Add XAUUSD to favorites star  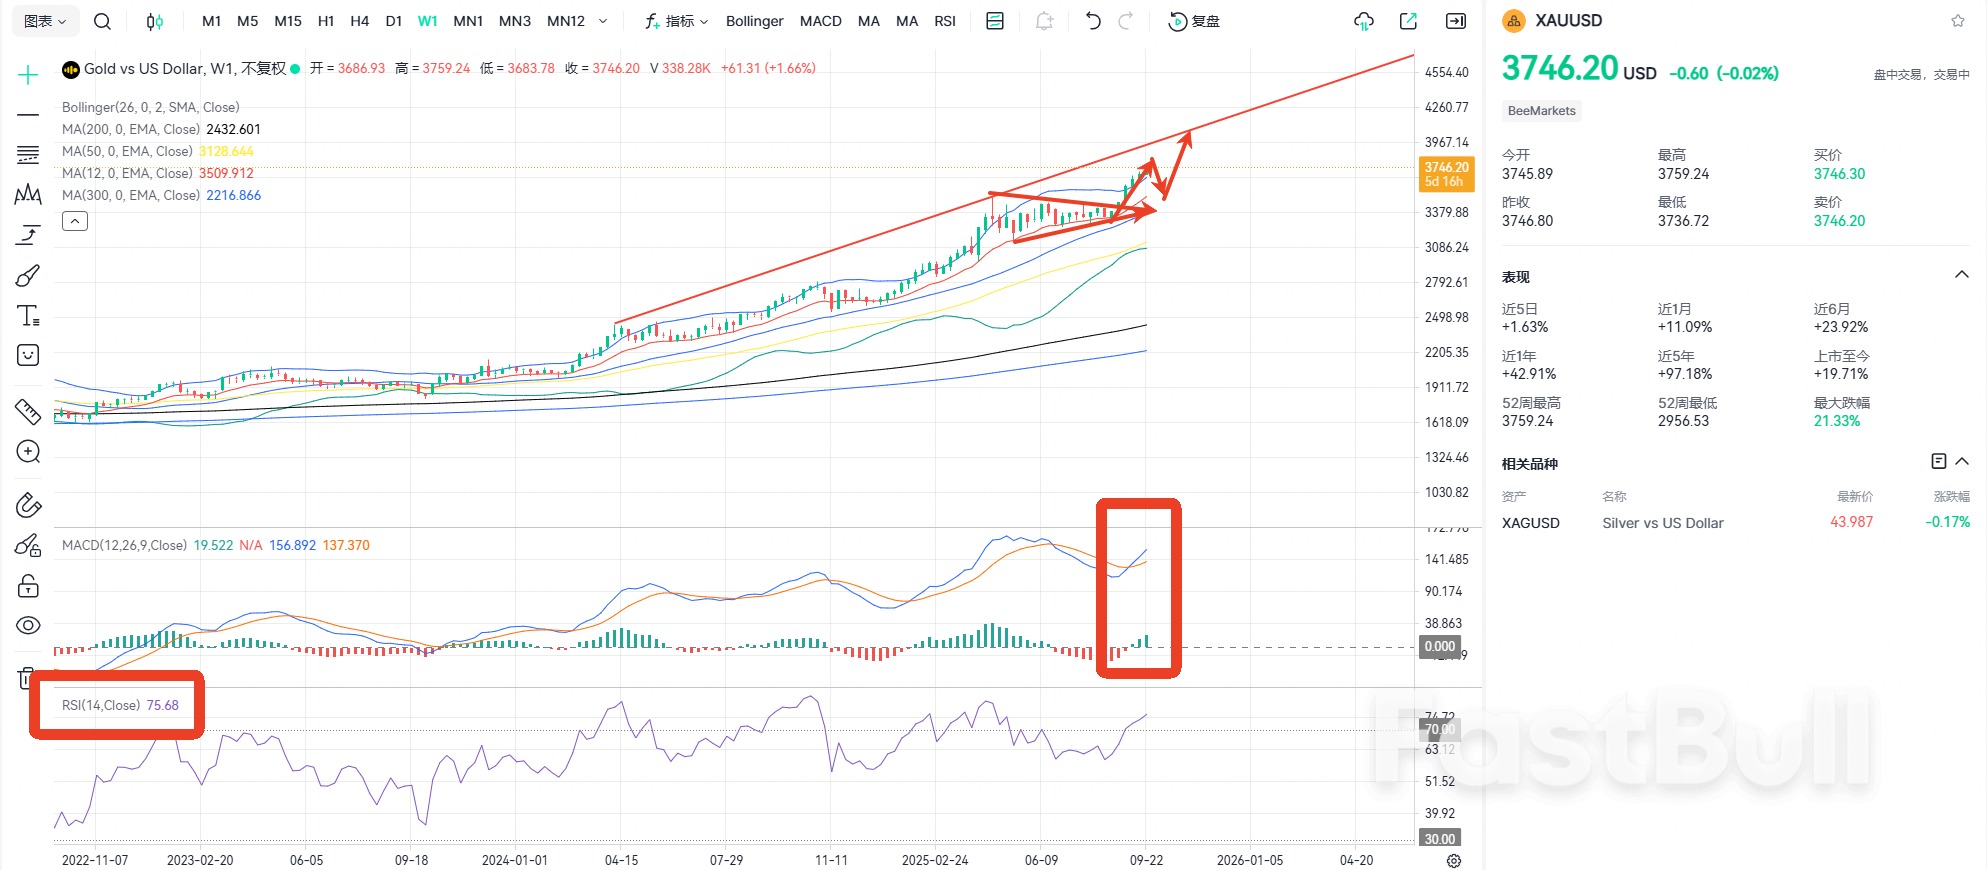pyautogui.click(x=1957, y=21)
